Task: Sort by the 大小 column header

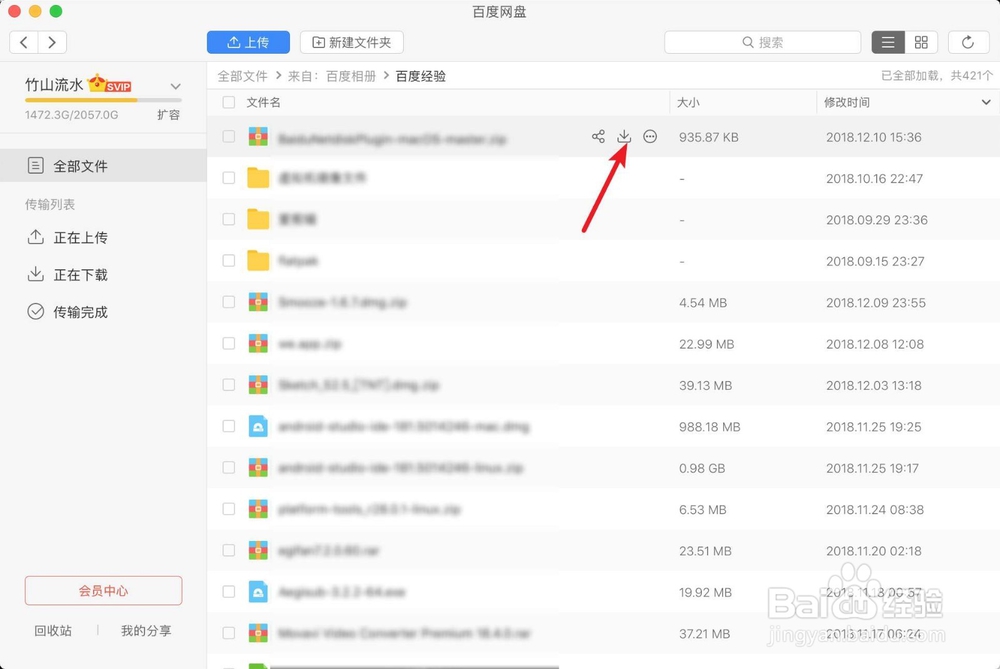Action: coord(688,102)
